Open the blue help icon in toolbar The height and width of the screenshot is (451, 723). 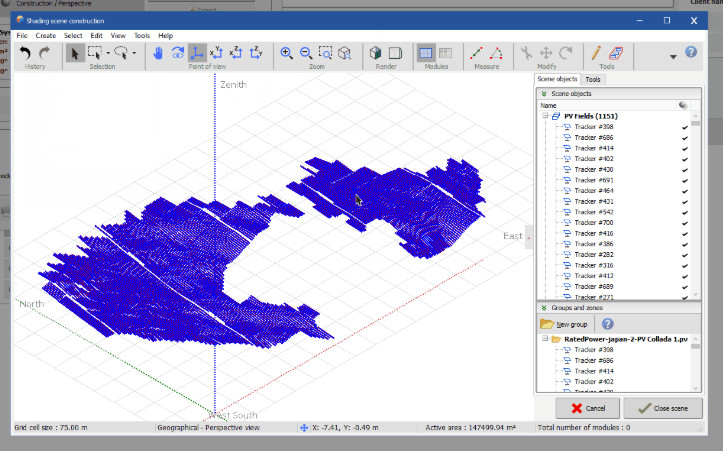691,53
